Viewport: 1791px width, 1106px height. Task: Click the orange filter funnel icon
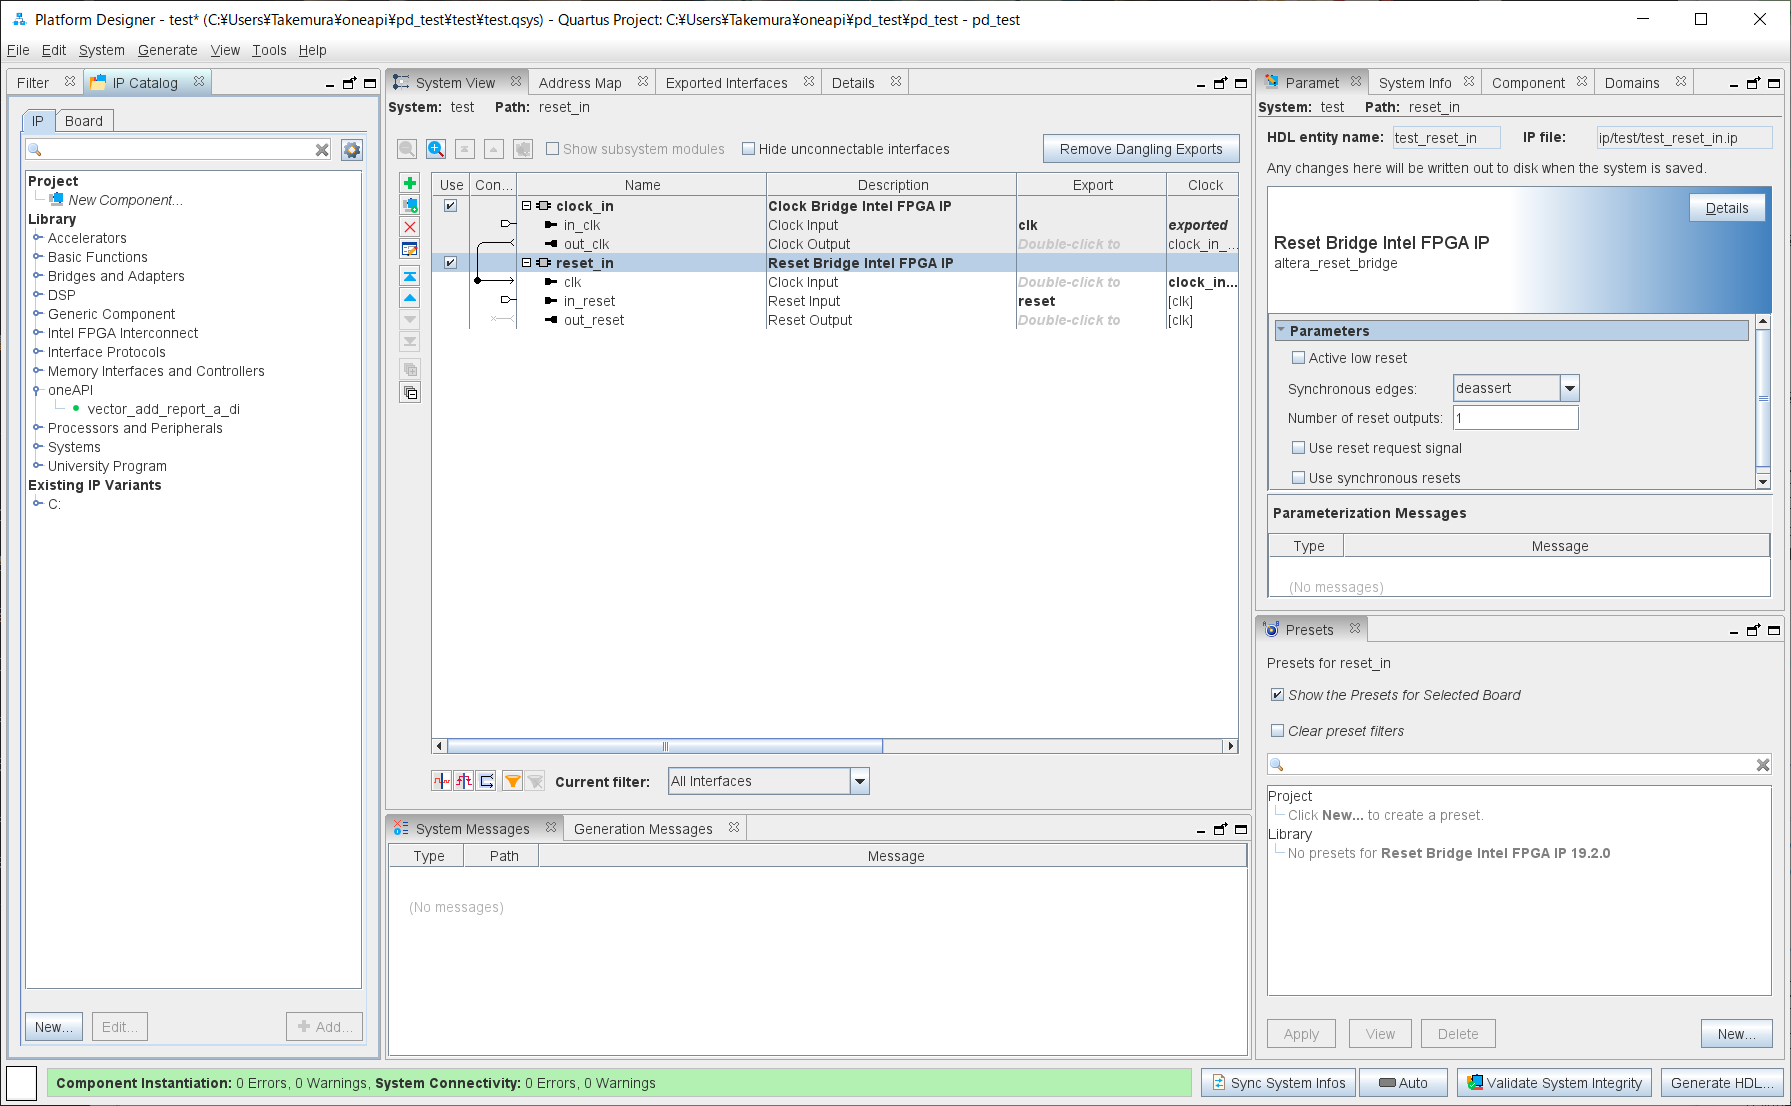pyautogui.click(x=512, y=781)
